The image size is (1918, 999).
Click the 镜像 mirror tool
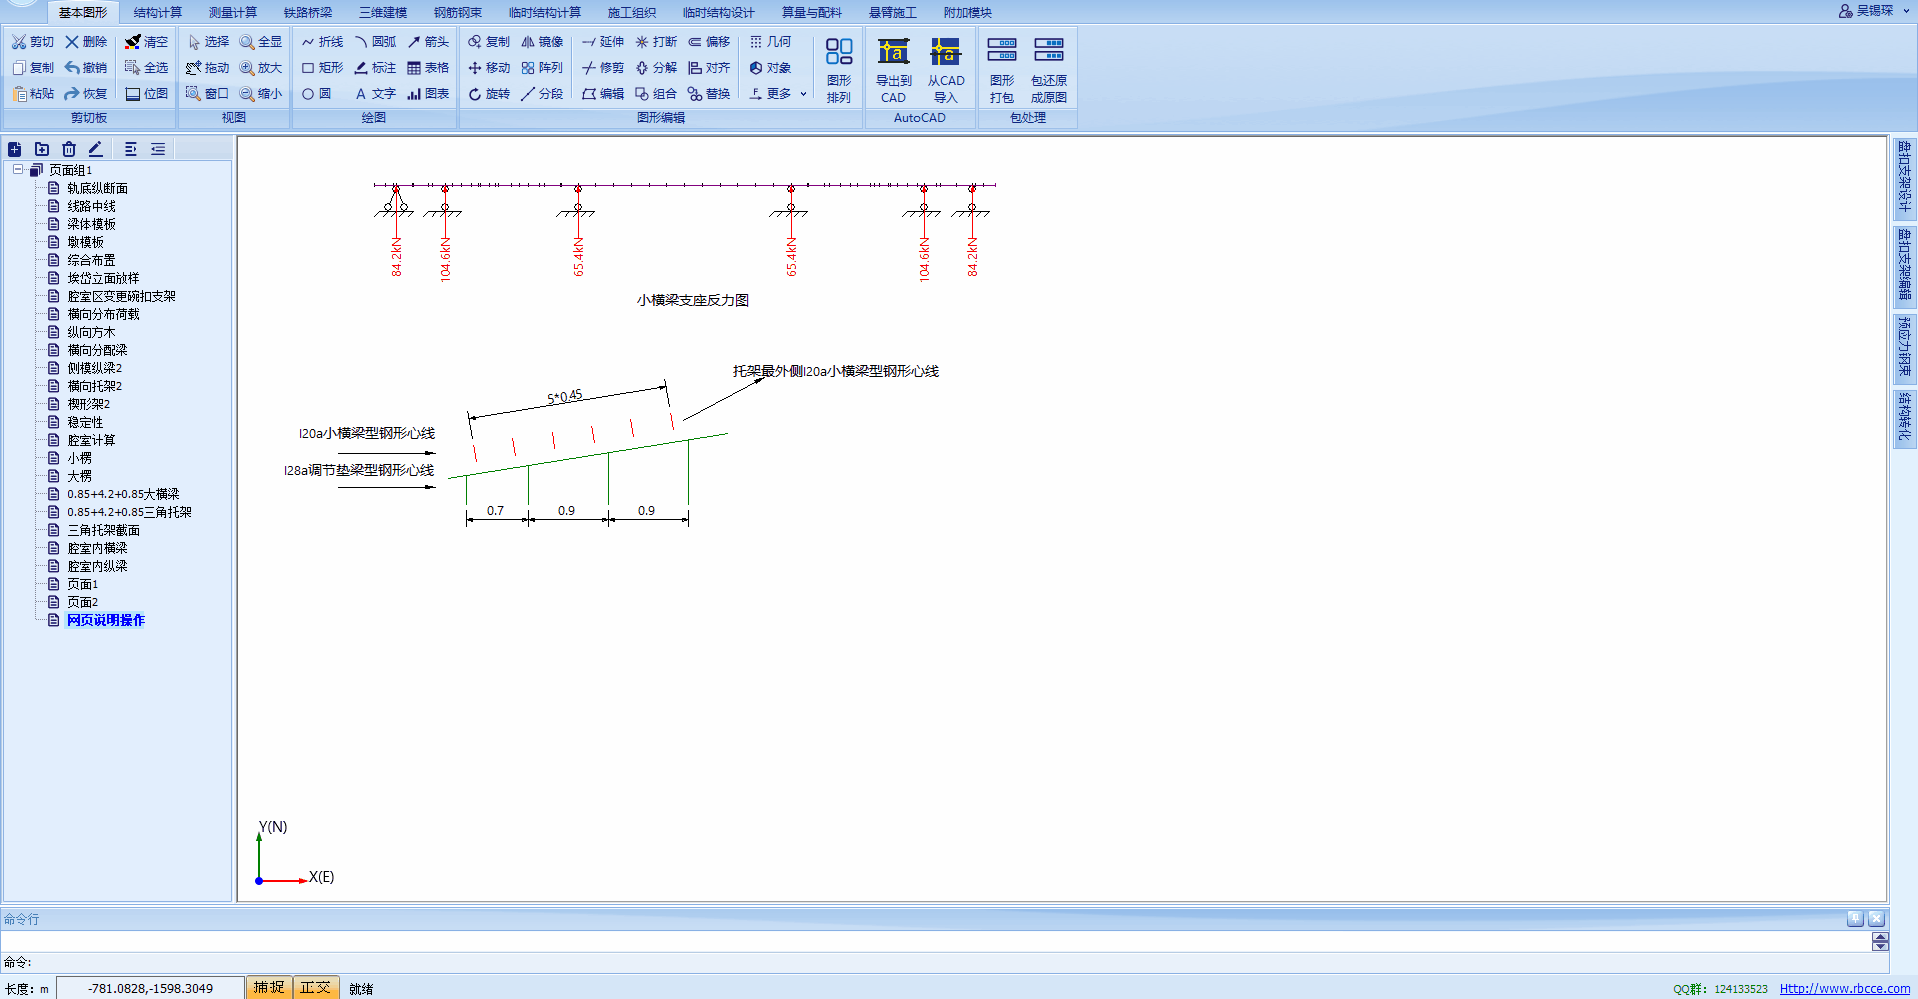click(x=542, y=42)
